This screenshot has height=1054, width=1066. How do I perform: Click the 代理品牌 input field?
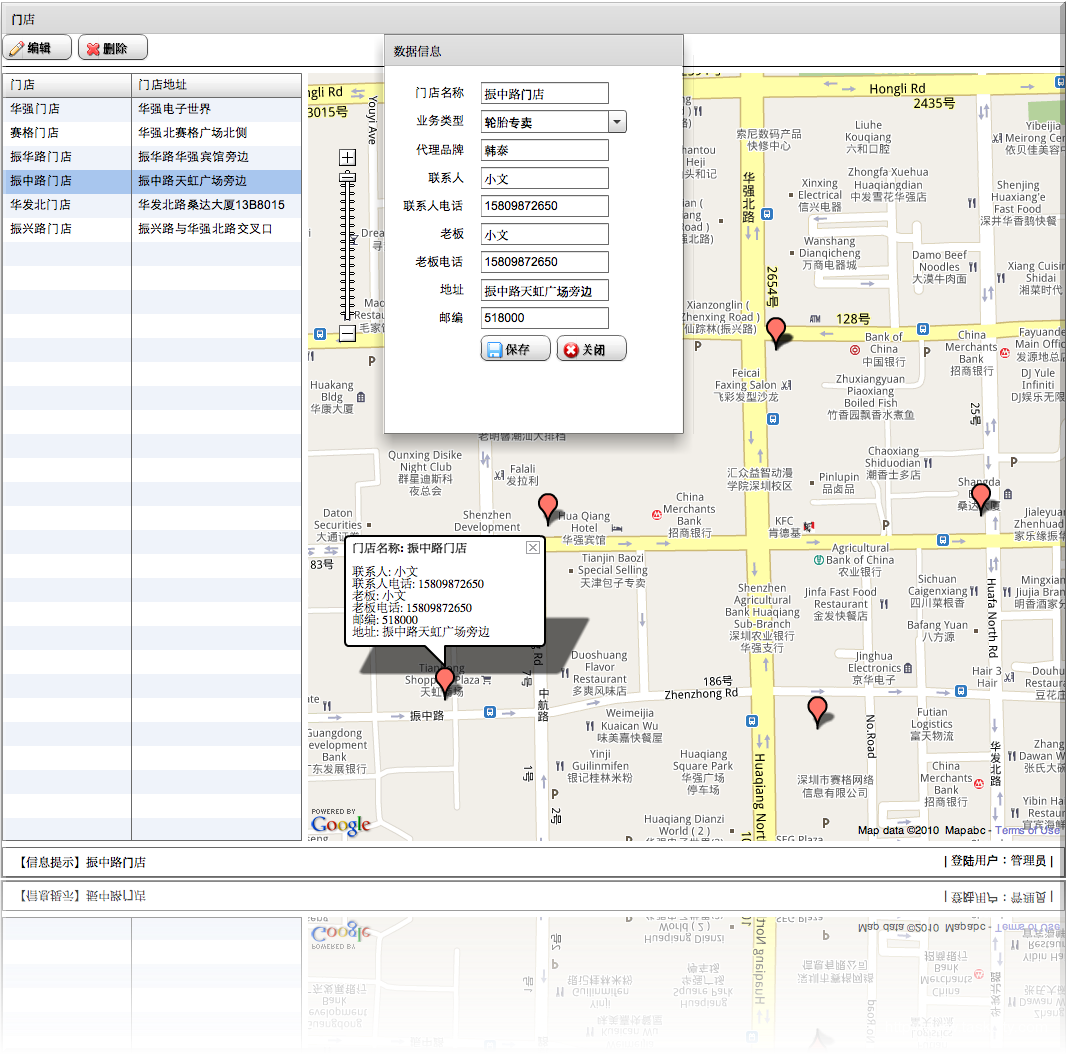(545, 150)
